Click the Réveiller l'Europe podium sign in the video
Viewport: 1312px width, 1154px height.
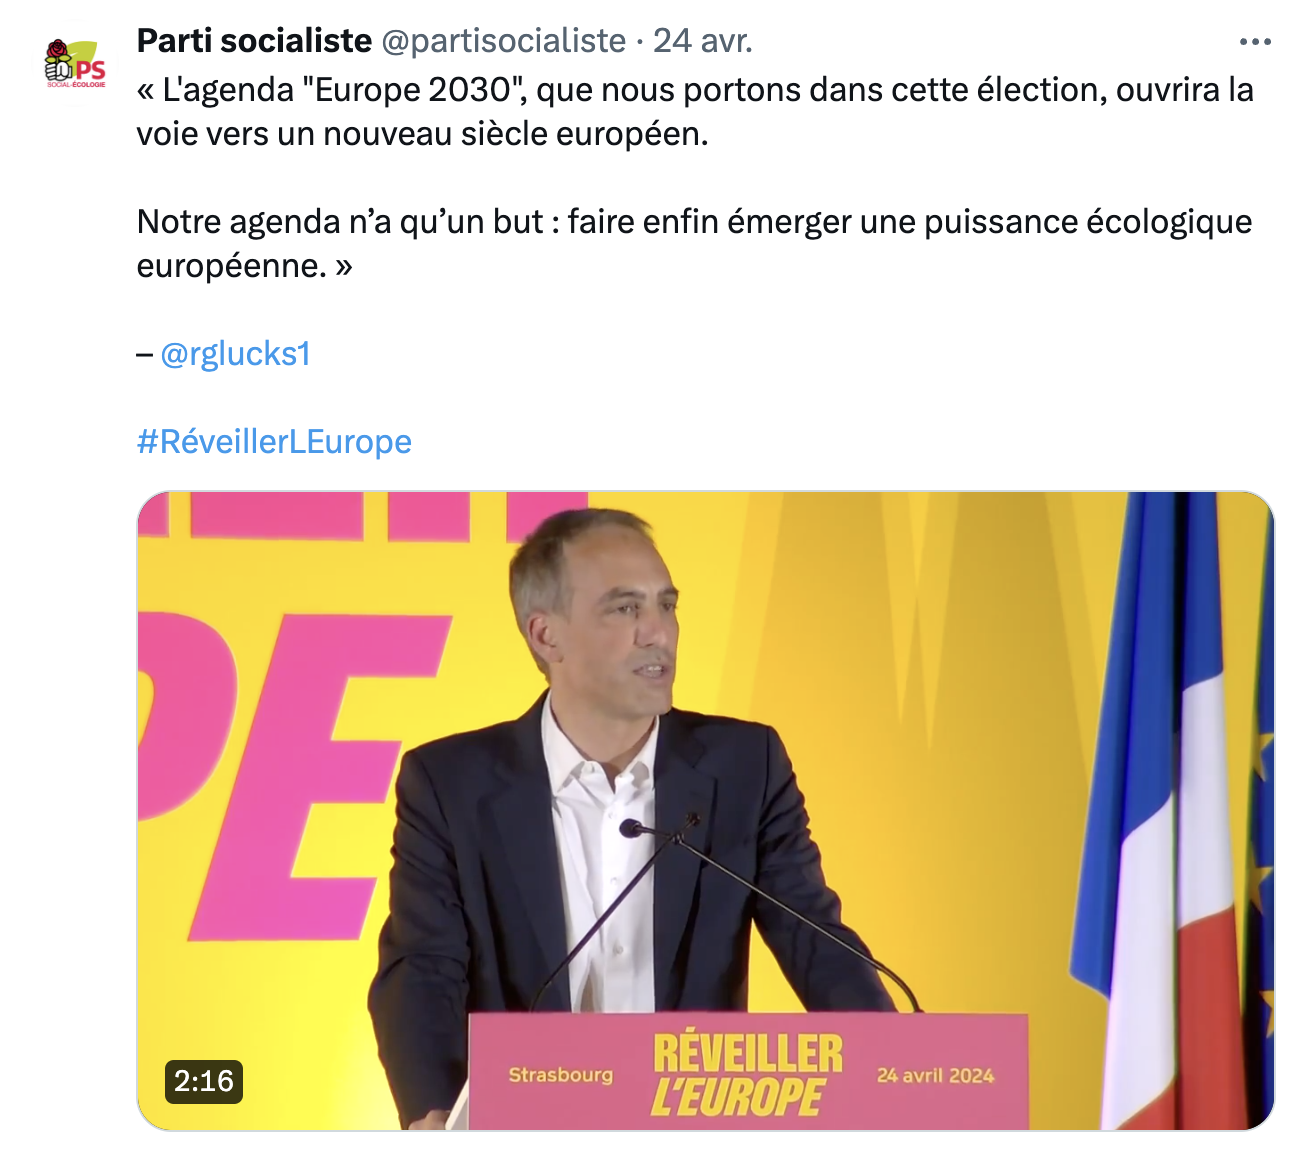(747, 1075)
